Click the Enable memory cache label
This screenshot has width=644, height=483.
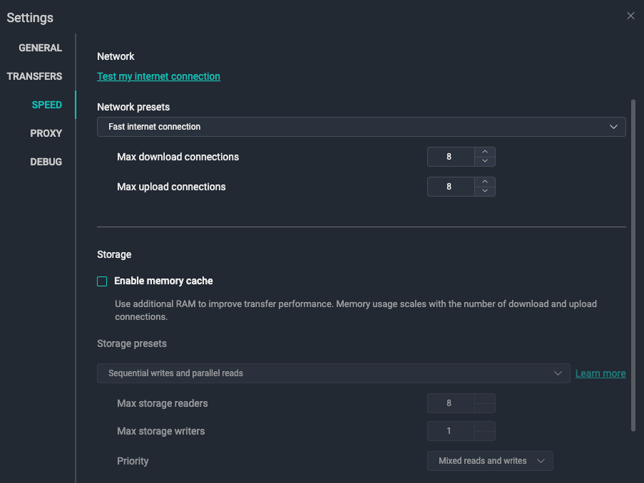163,281
